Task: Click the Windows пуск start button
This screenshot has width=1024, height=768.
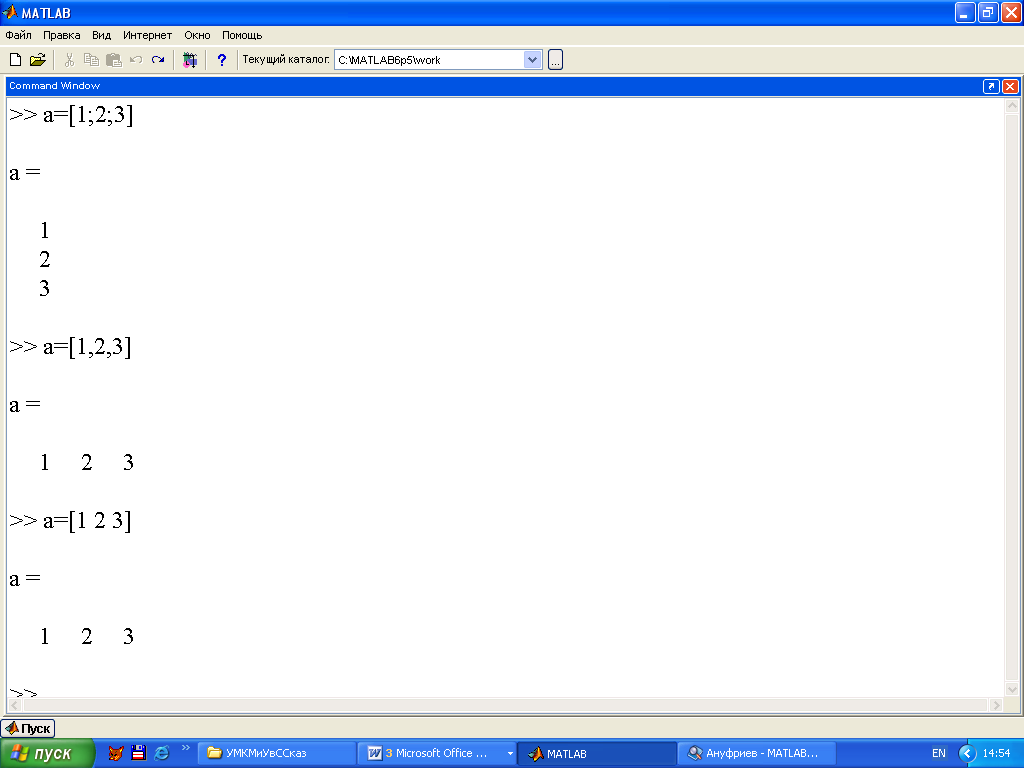Action: [x=47, y=753]
